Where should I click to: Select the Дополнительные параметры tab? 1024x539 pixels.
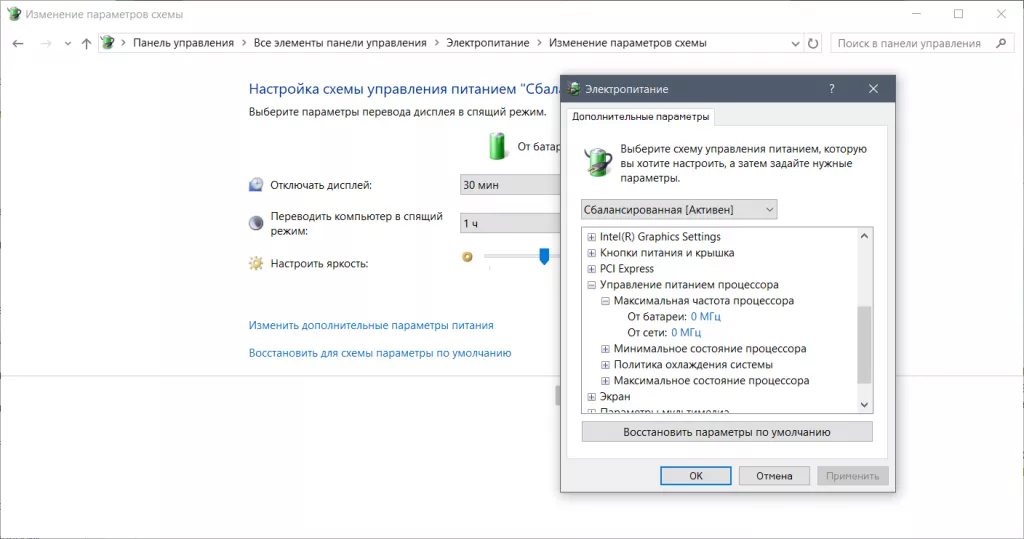[641, 116]
